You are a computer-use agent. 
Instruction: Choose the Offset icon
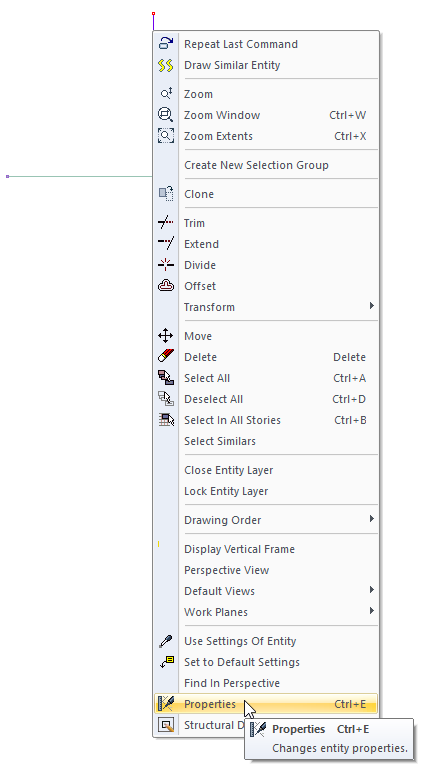(x=165, y=286)
